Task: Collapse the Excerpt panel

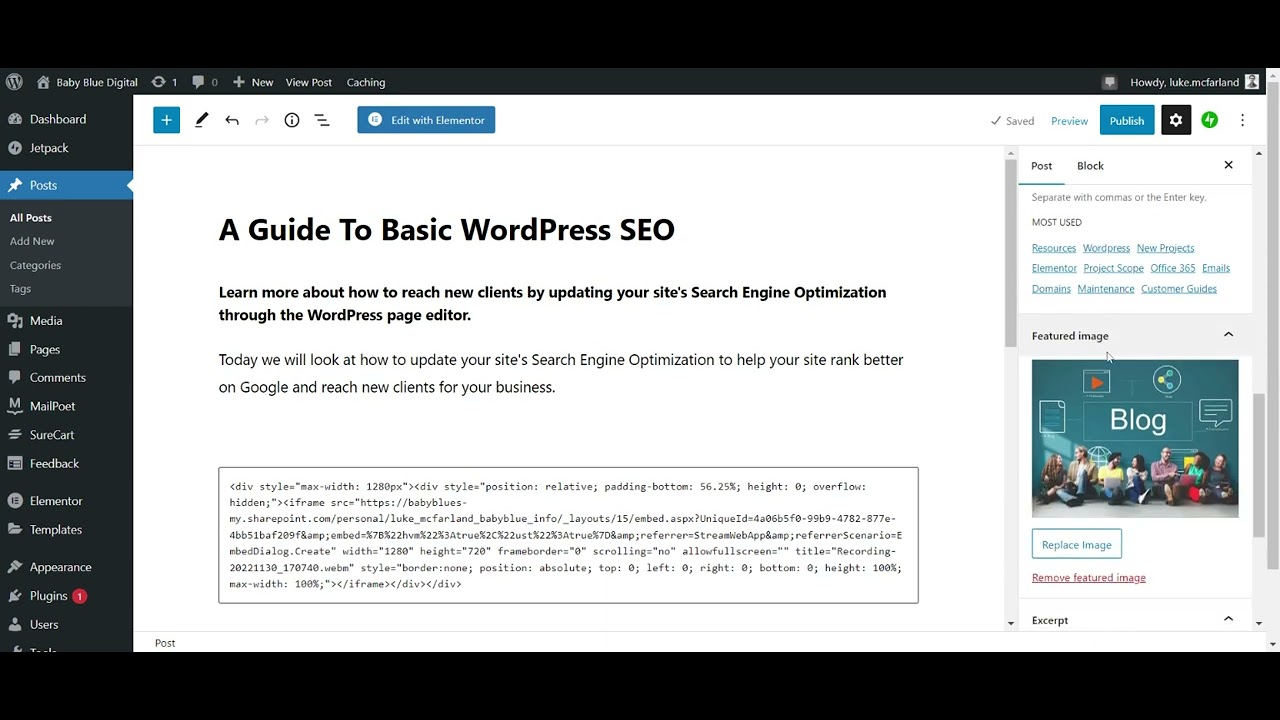Action: 1135,620
